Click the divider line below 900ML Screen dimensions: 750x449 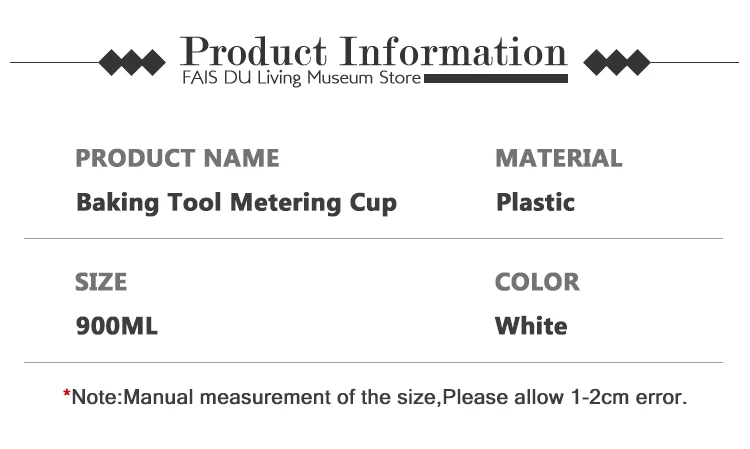click(373, 362)
